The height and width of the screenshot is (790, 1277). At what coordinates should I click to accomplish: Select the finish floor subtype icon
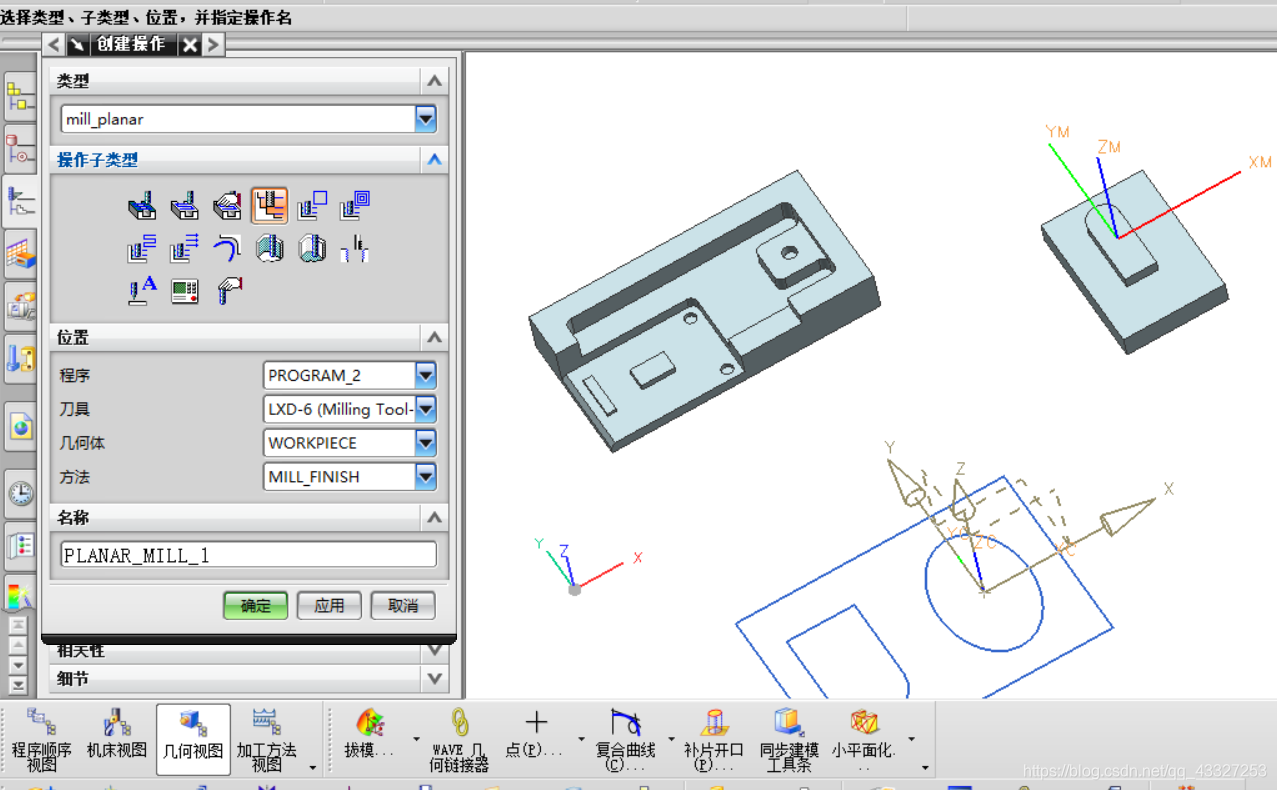tap(312, 248)
